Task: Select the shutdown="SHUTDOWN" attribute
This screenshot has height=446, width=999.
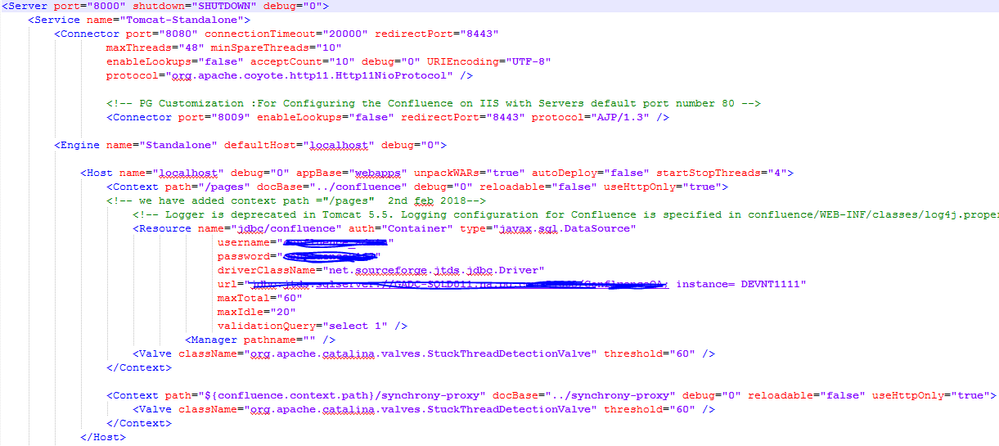Action: coord(193,6)
